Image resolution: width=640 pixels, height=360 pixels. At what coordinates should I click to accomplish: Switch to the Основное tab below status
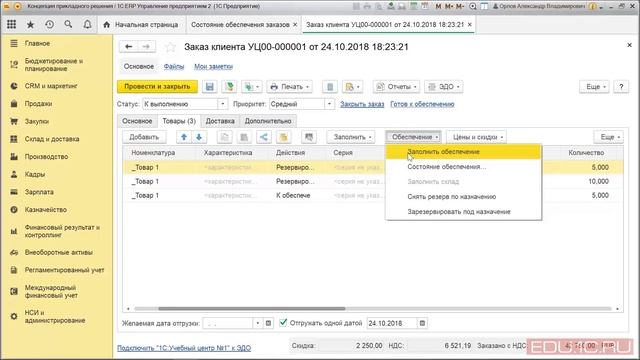click(137, 121)
